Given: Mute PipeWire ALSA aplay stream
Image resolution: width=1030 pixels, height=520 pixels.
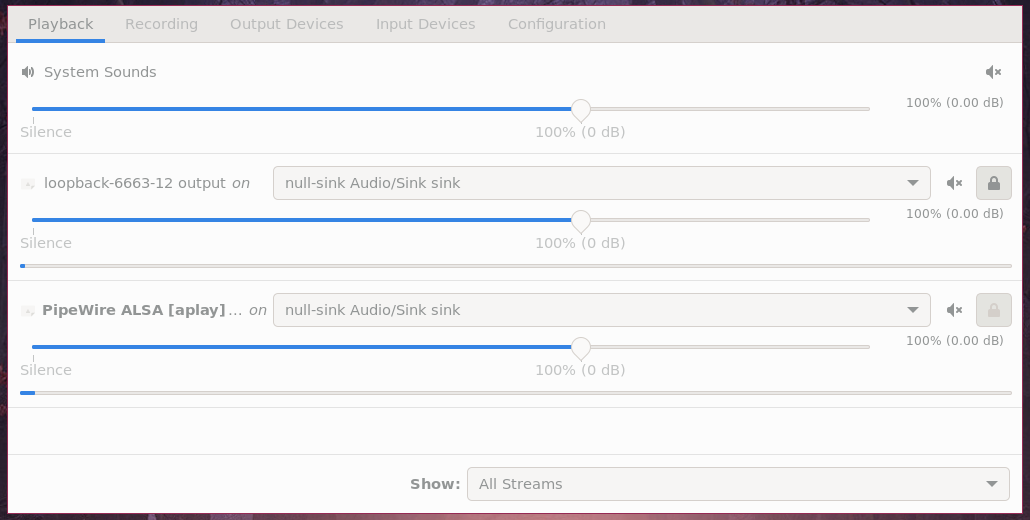Looking at the screenshot, I should point(954,310).
